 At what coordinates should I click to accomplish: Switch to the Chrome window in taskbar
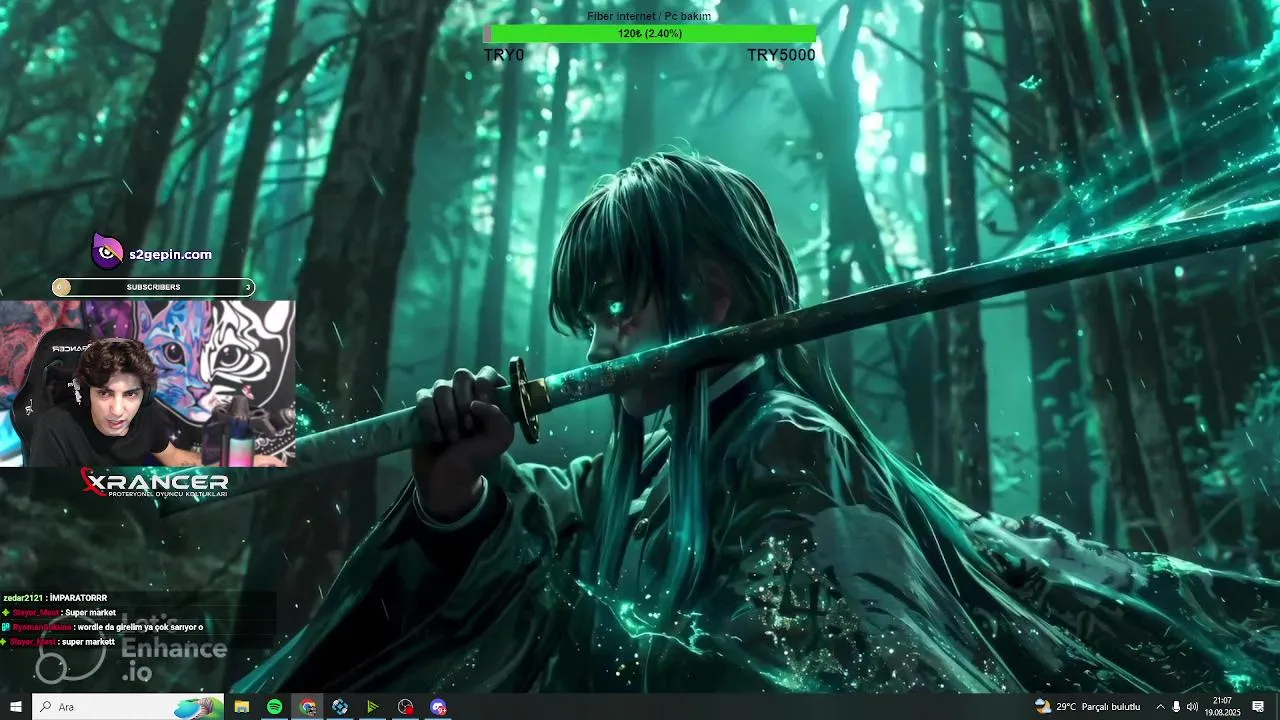tap(308, 707)
